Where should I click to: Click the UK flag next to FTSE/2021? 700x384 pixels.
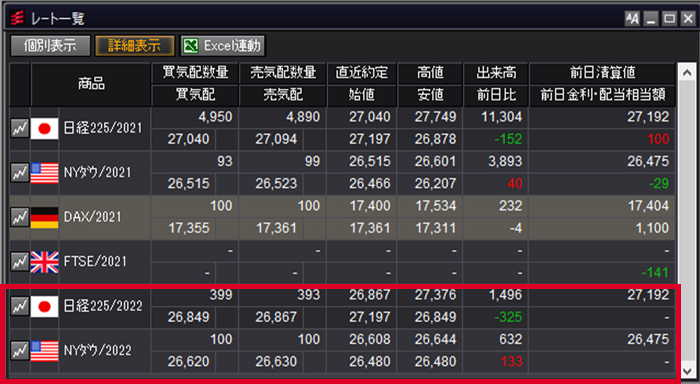click(x=44, y=262)
